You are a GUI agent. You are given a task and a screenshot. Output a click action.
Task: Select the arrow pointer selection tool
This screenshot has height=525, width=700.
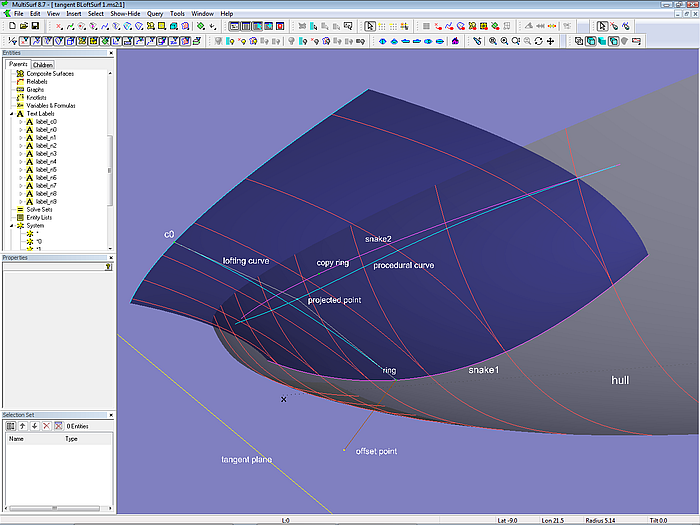[370, 26]
